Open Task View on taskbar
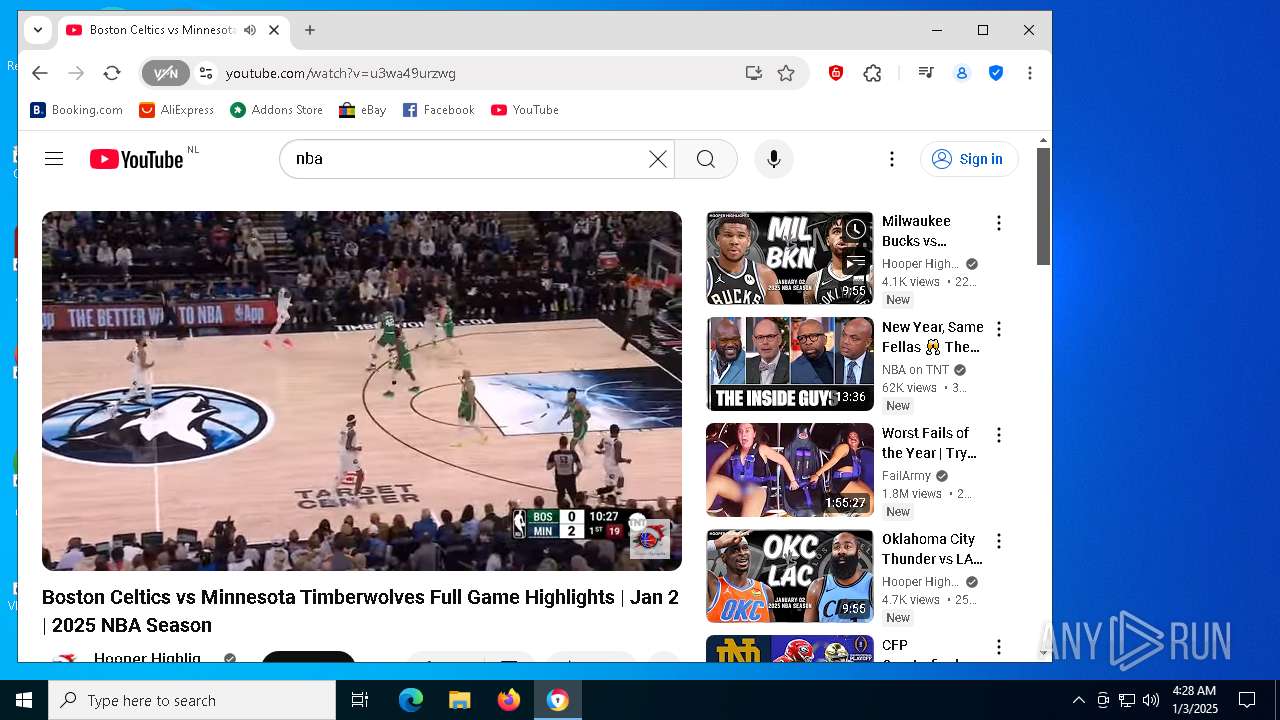This screenshot has width=1280, height=720. pyautogui.click(x=360, y=700)
